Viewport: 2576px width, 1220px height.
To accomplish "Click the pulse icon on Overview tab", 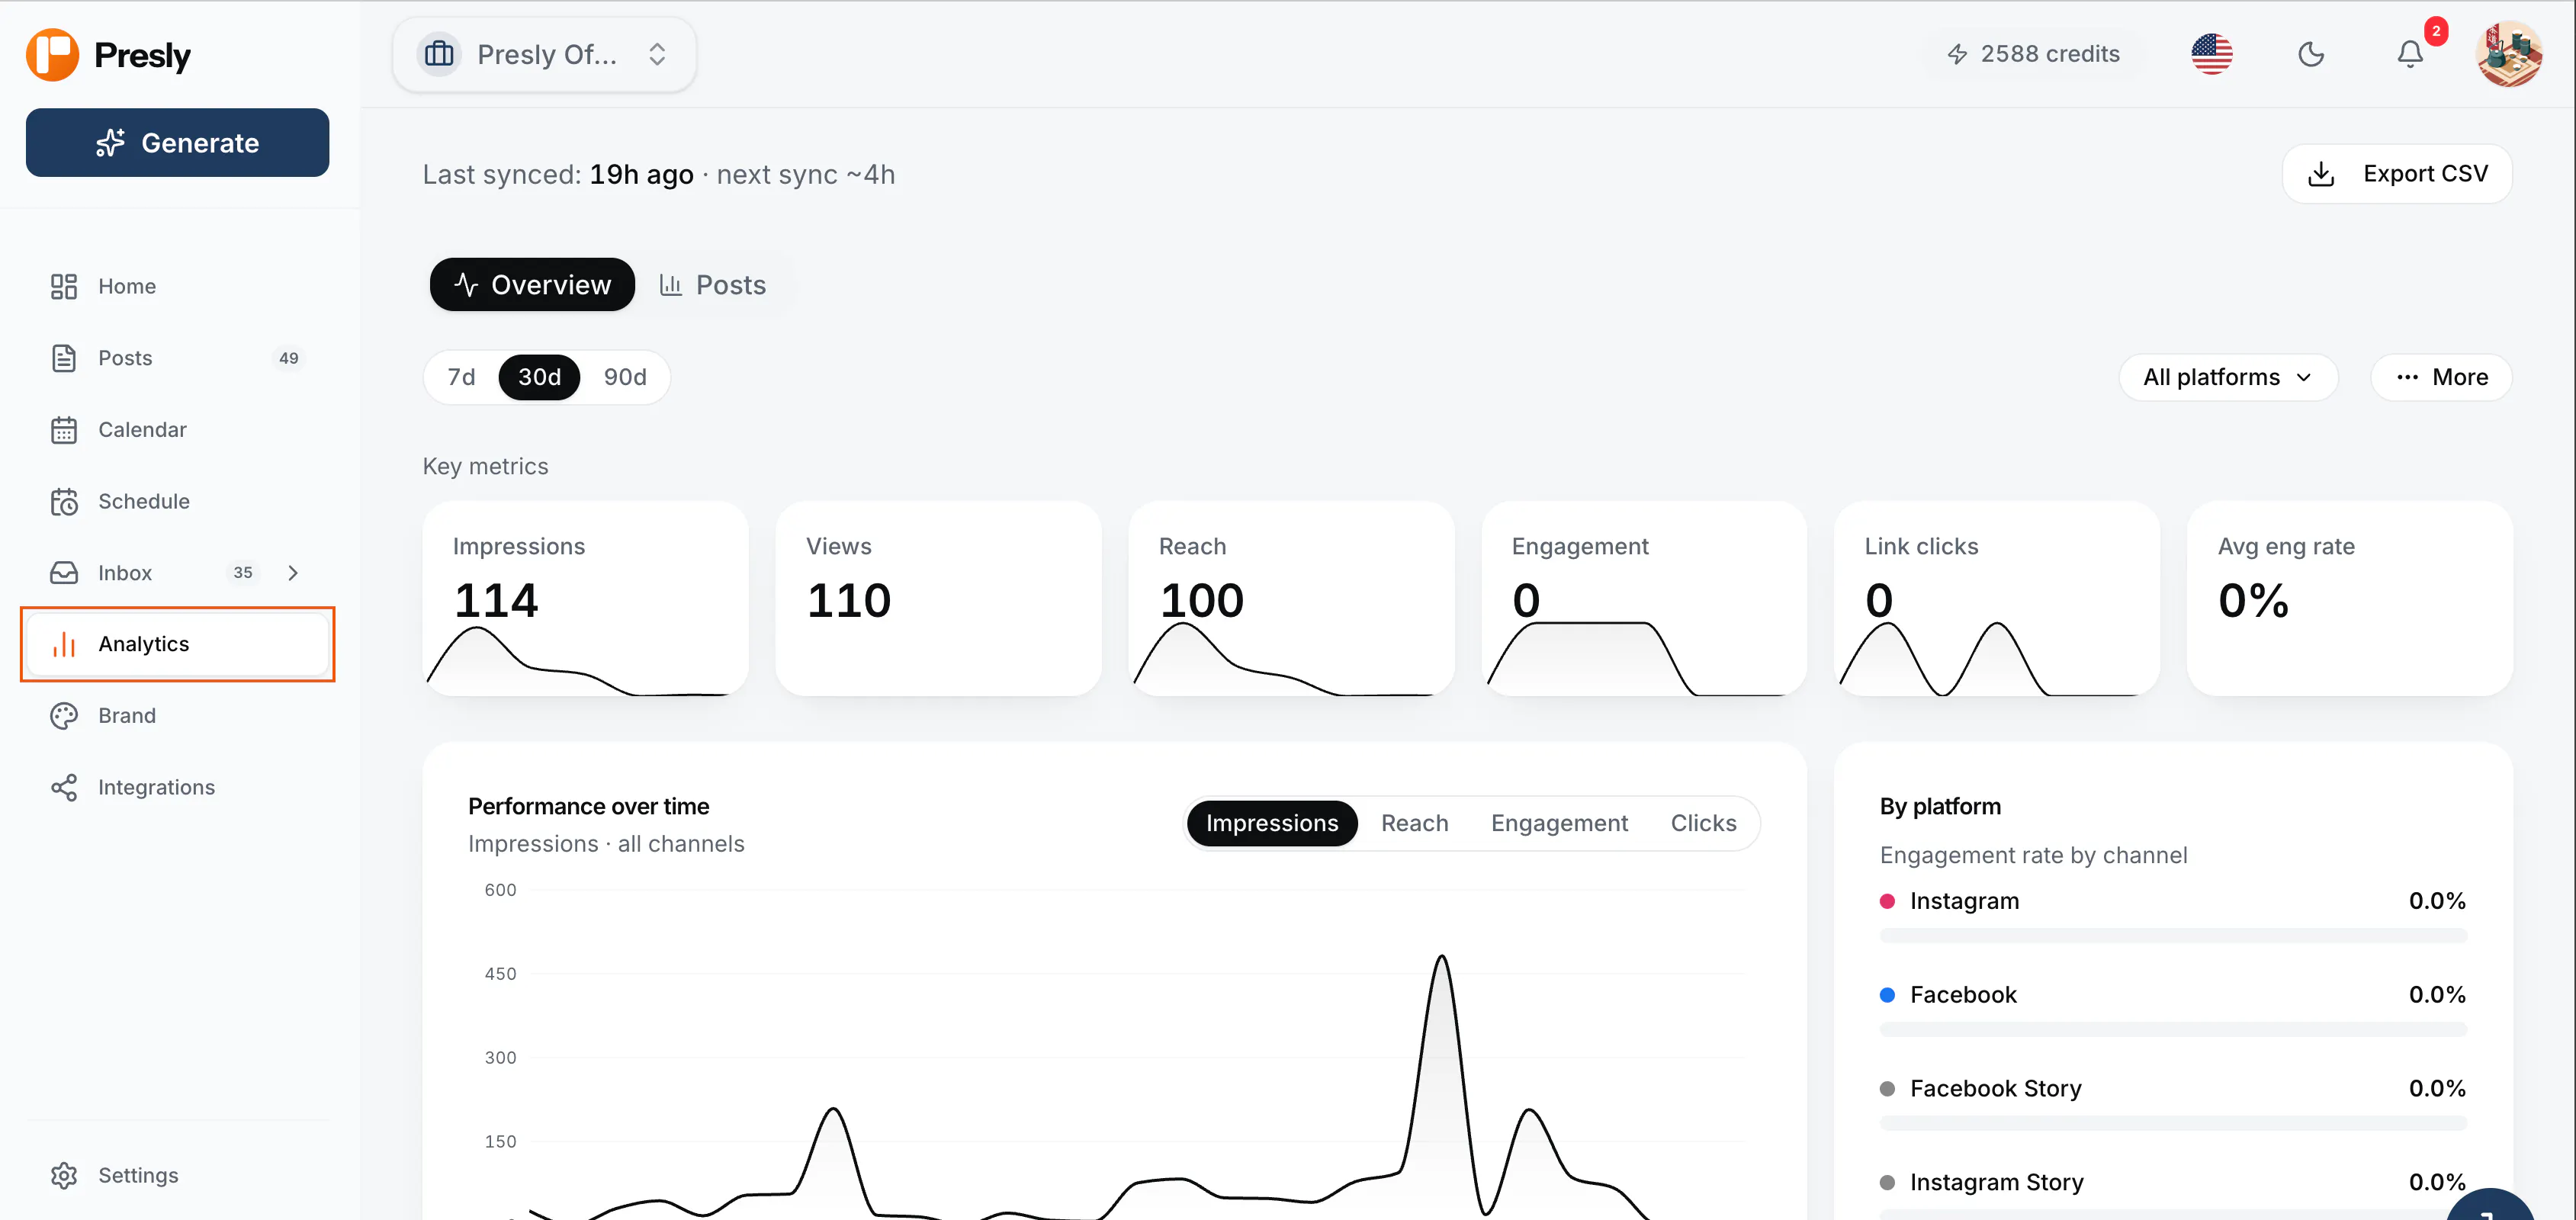I will (x=466, y=285).
